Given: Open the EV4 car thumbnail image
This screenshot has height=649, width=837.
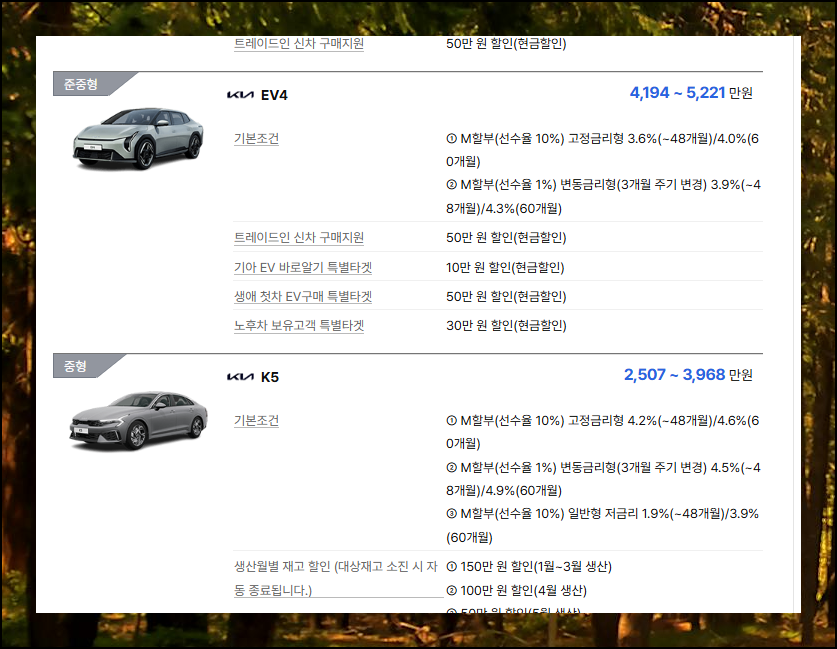Looking at the screenshot, I should pos(138,138).
